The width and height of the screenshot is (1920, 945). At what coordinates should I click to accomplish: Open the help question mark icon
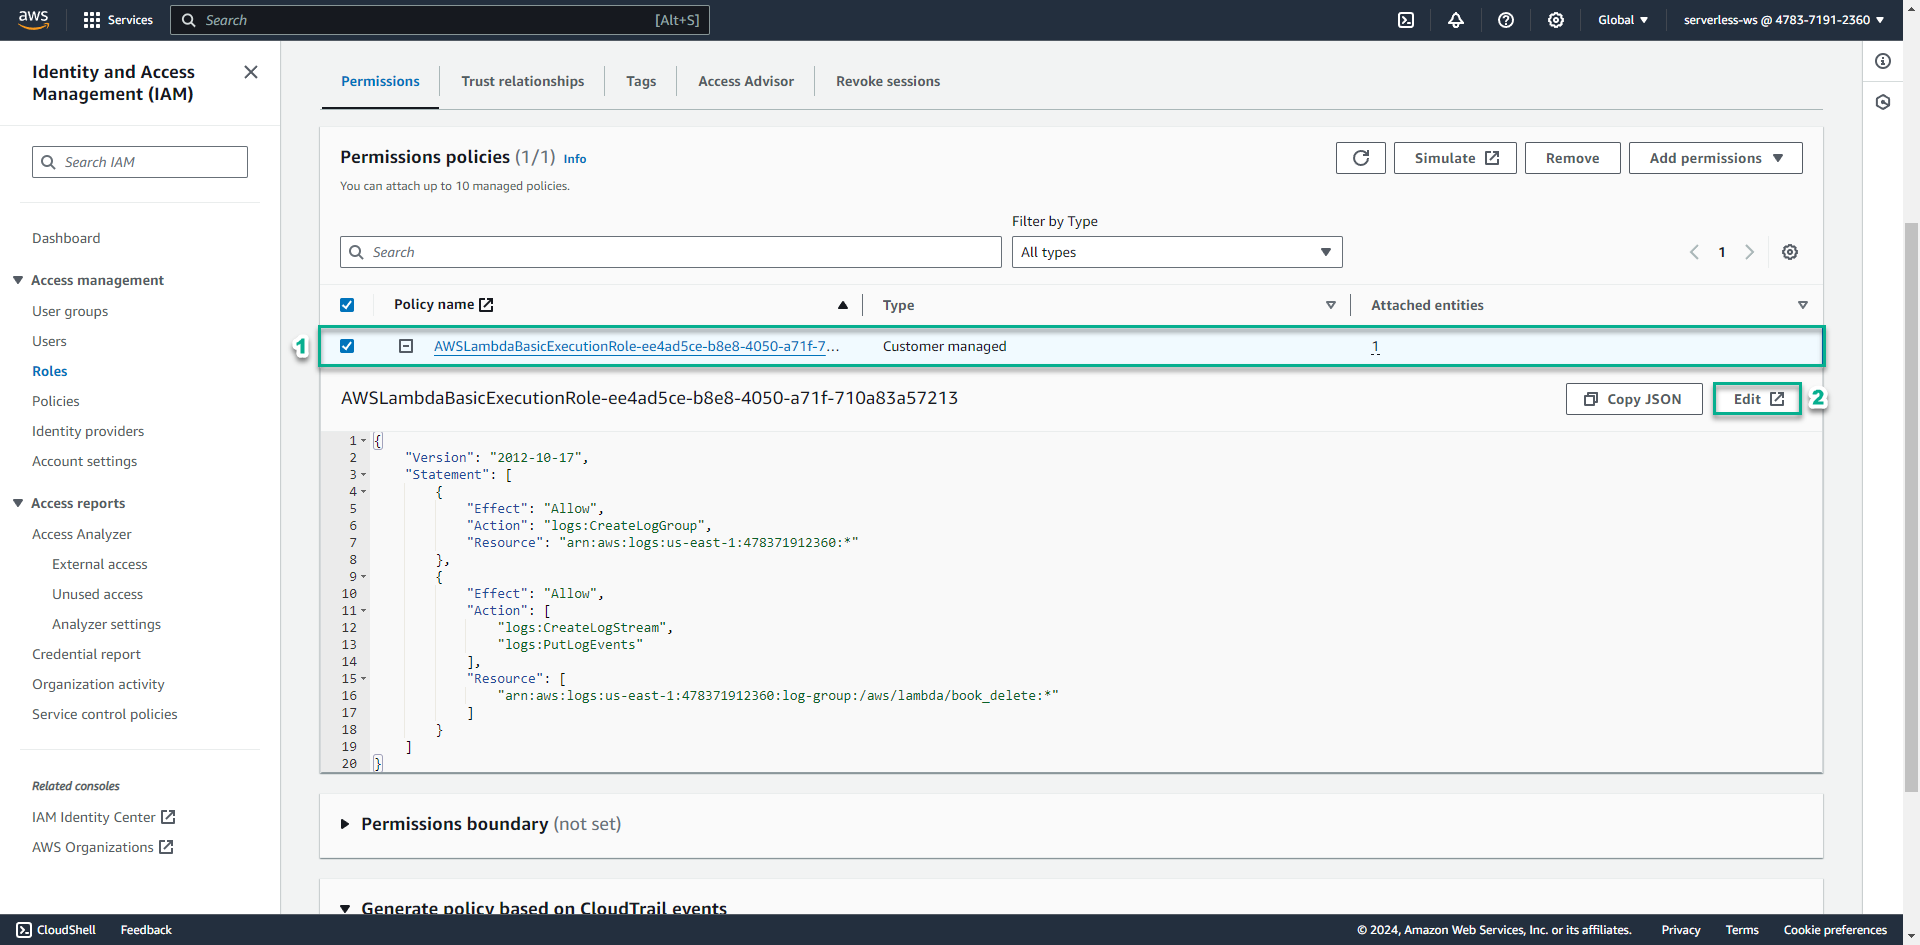[1506, 20]
